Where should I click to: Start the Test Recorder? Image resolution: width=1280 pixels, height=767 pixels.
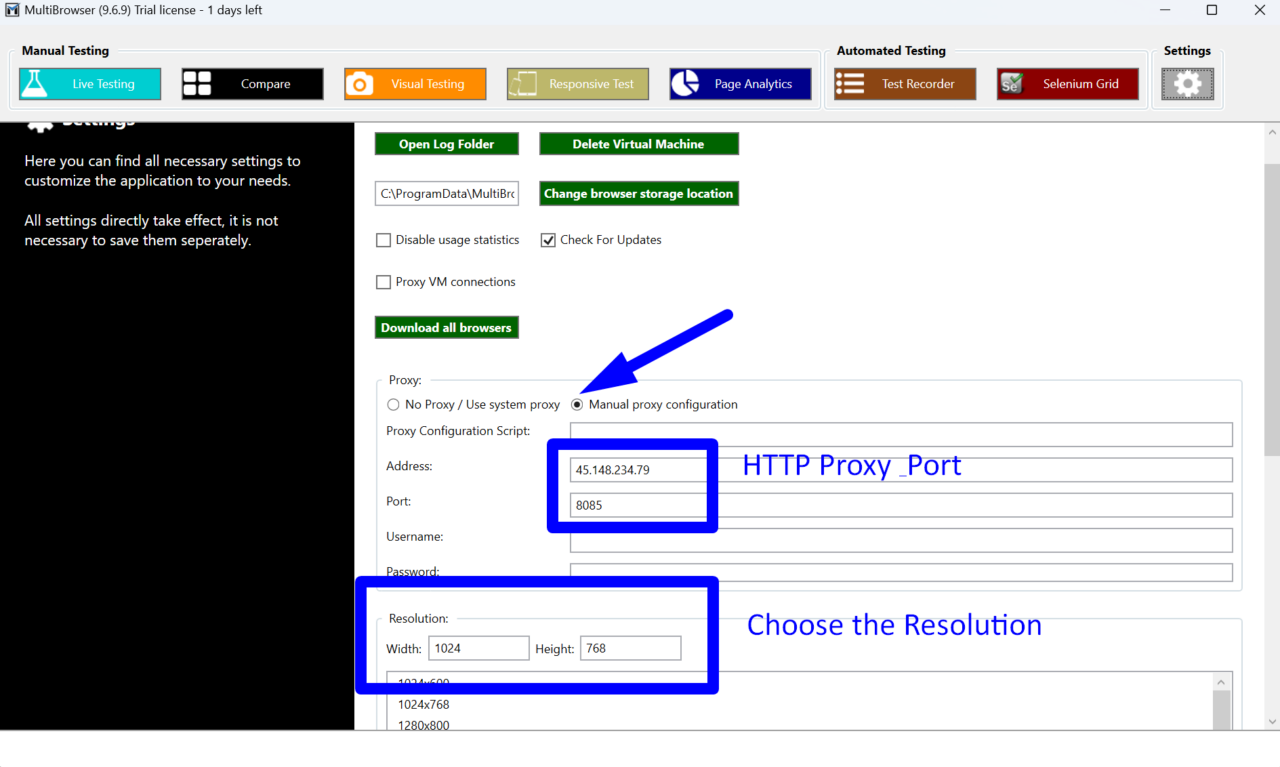904,84
